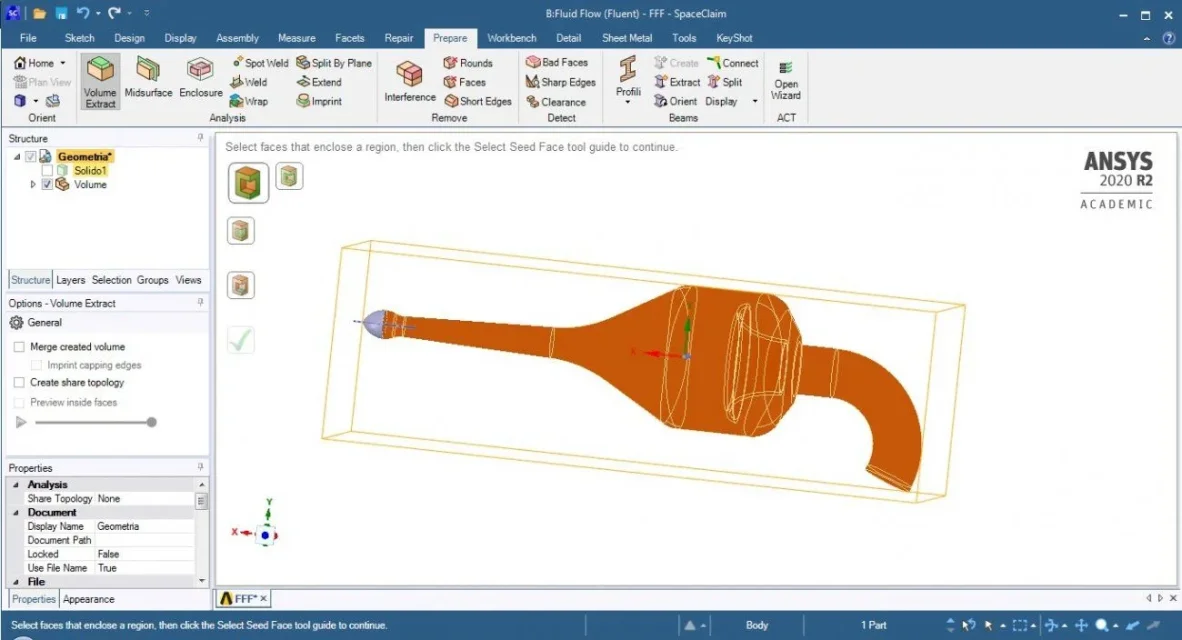
Task: Open the Enclosure tool
Action: [x=201, y=78]
